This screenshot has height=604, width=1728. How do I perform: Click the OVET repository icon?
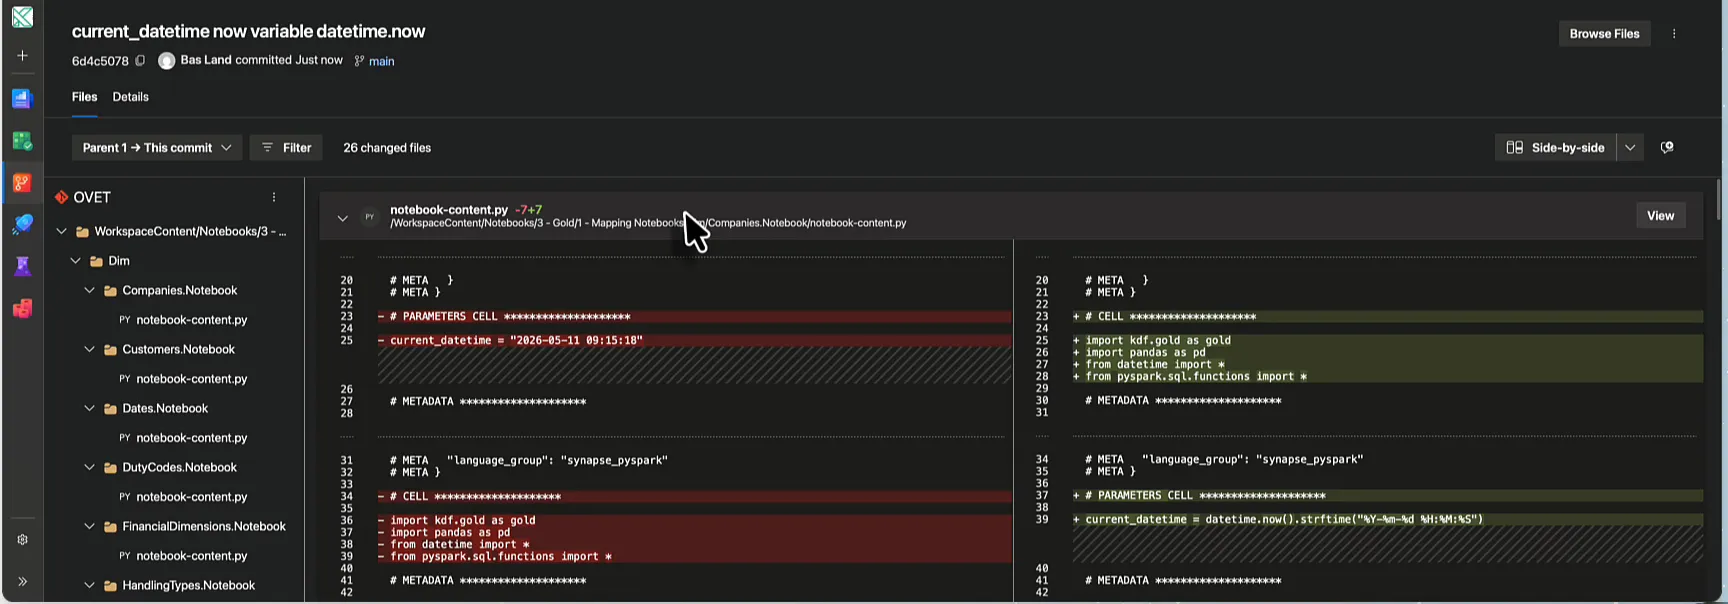pos(61,197)
